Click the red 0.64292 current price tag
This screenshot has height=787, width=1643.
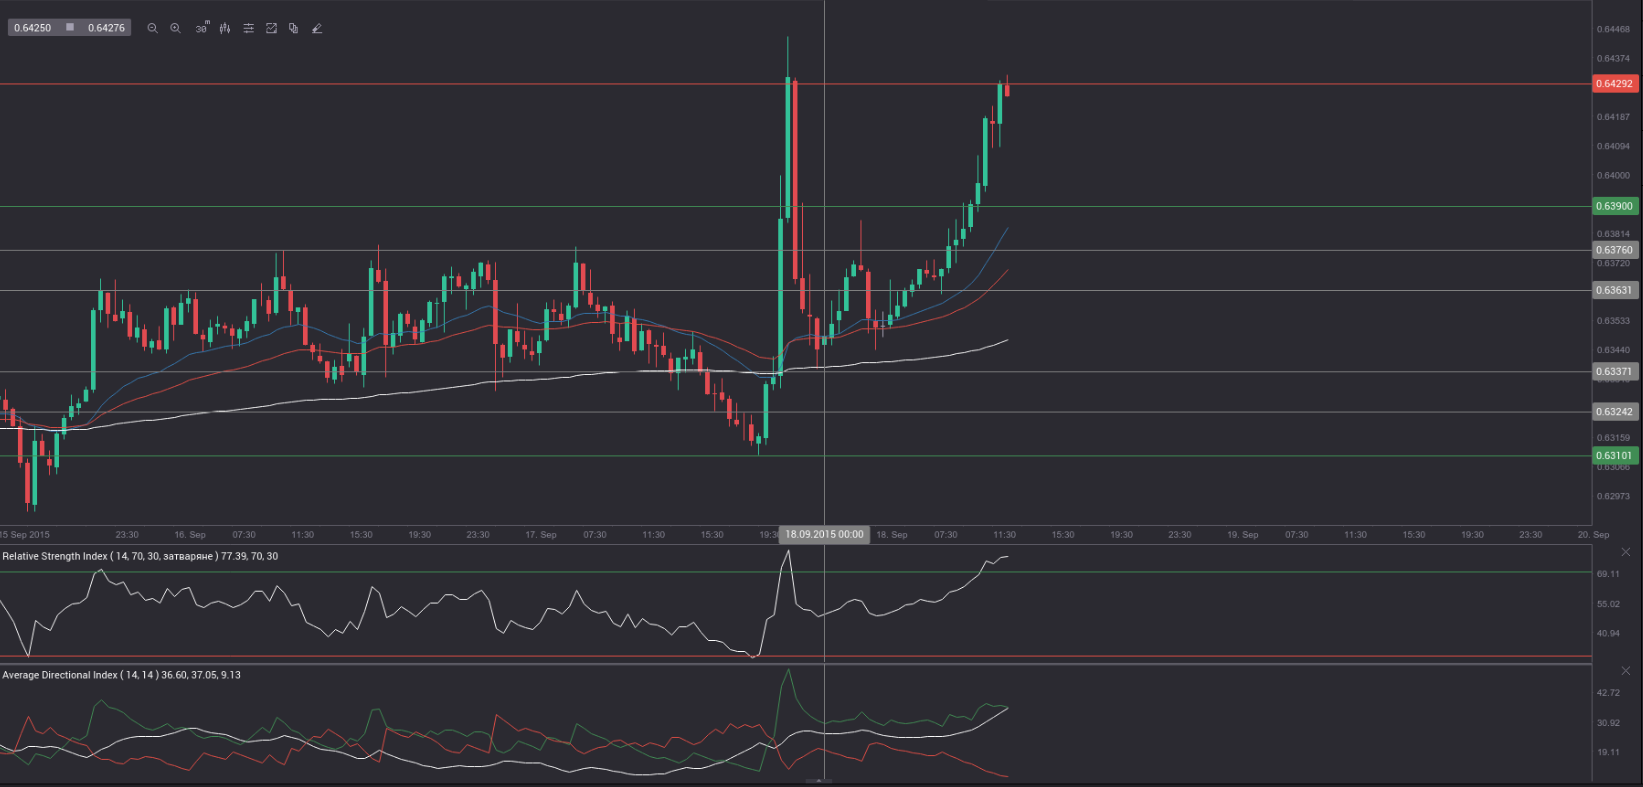pyautogui.click(x=1614, y=84)
